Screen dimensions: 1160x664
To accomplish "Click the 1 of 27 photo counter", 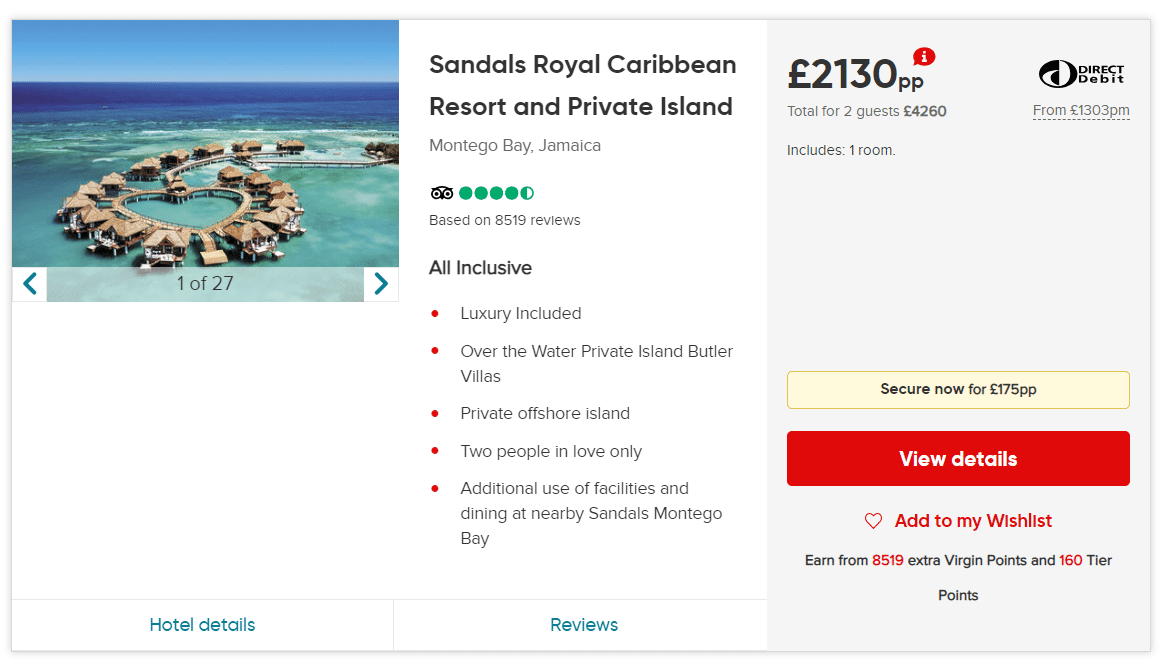I will pyautogui.click(x=205, y=284).
